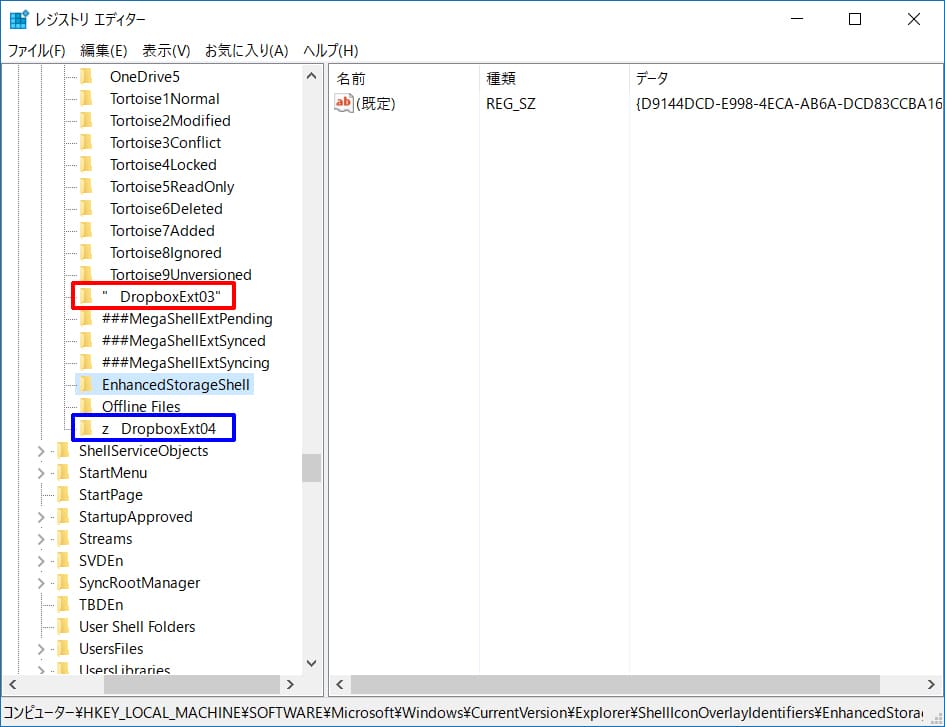Click the values pane scroll right arrow
Screen dimensions: 945x727
(931, 685)
